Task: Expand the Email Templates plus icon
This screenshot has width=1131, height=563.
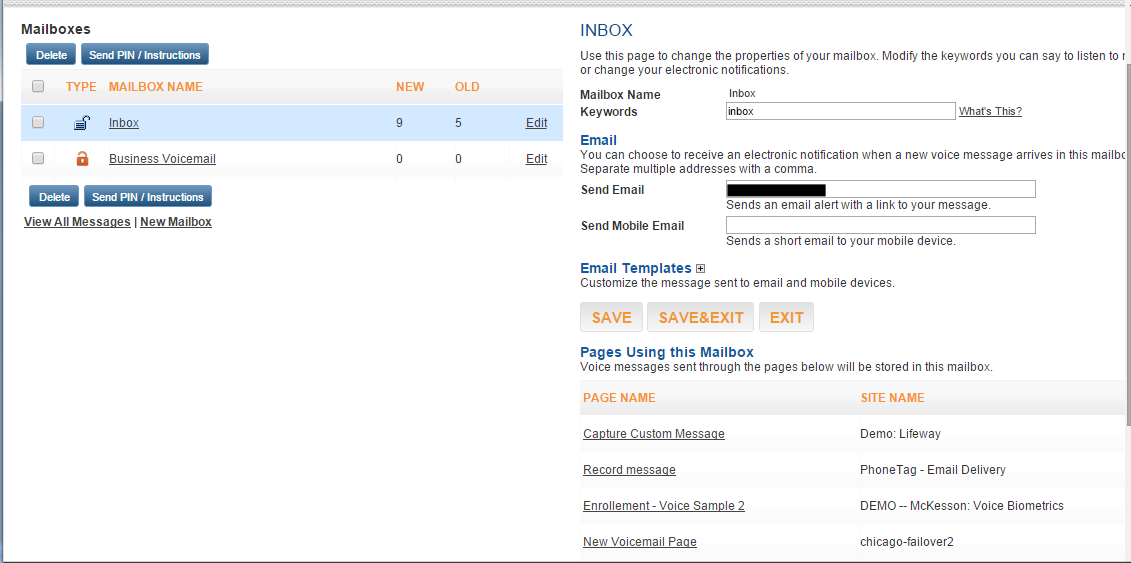Action: (x=700, y=269)
